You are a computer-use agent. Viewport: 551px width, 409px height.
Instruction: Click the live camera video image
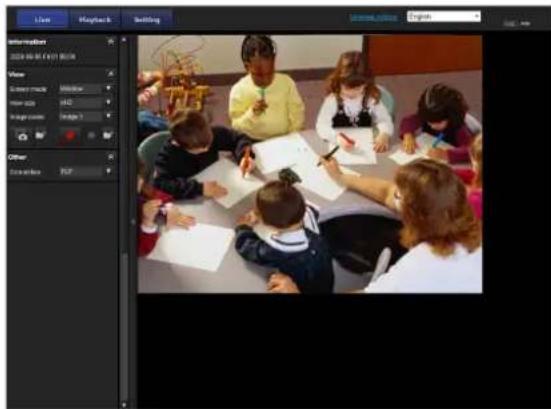(x=310, y=164)
